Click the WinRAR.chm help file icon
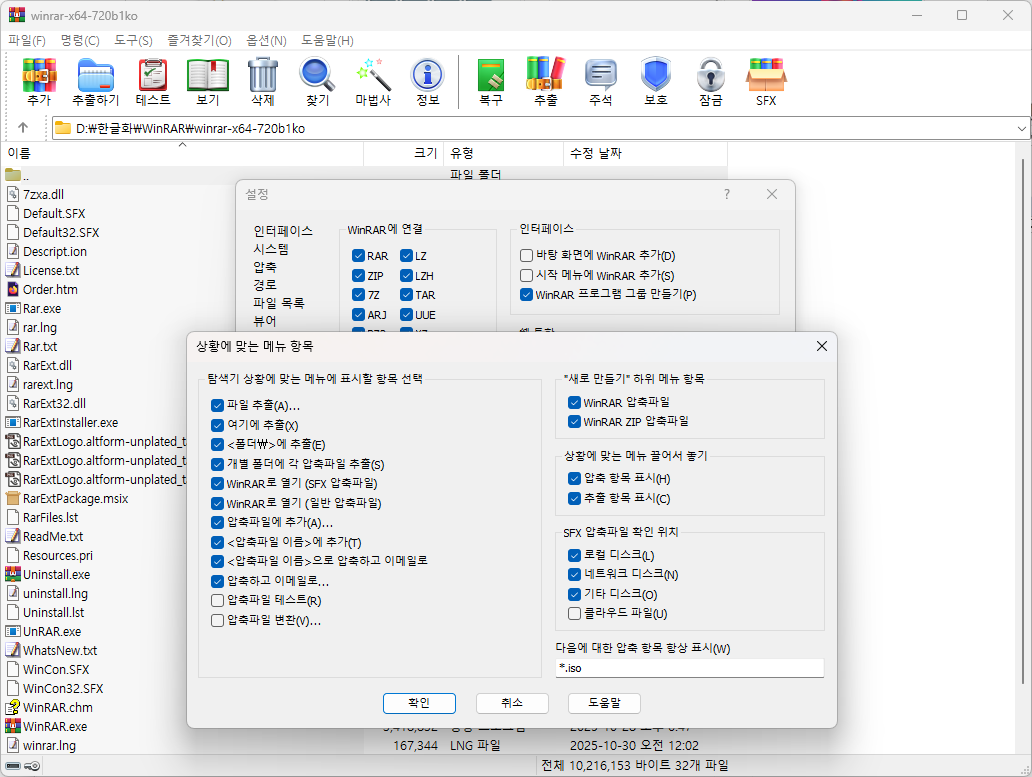The height and width of the screenshot is (777, 1032). click(13, 707)
